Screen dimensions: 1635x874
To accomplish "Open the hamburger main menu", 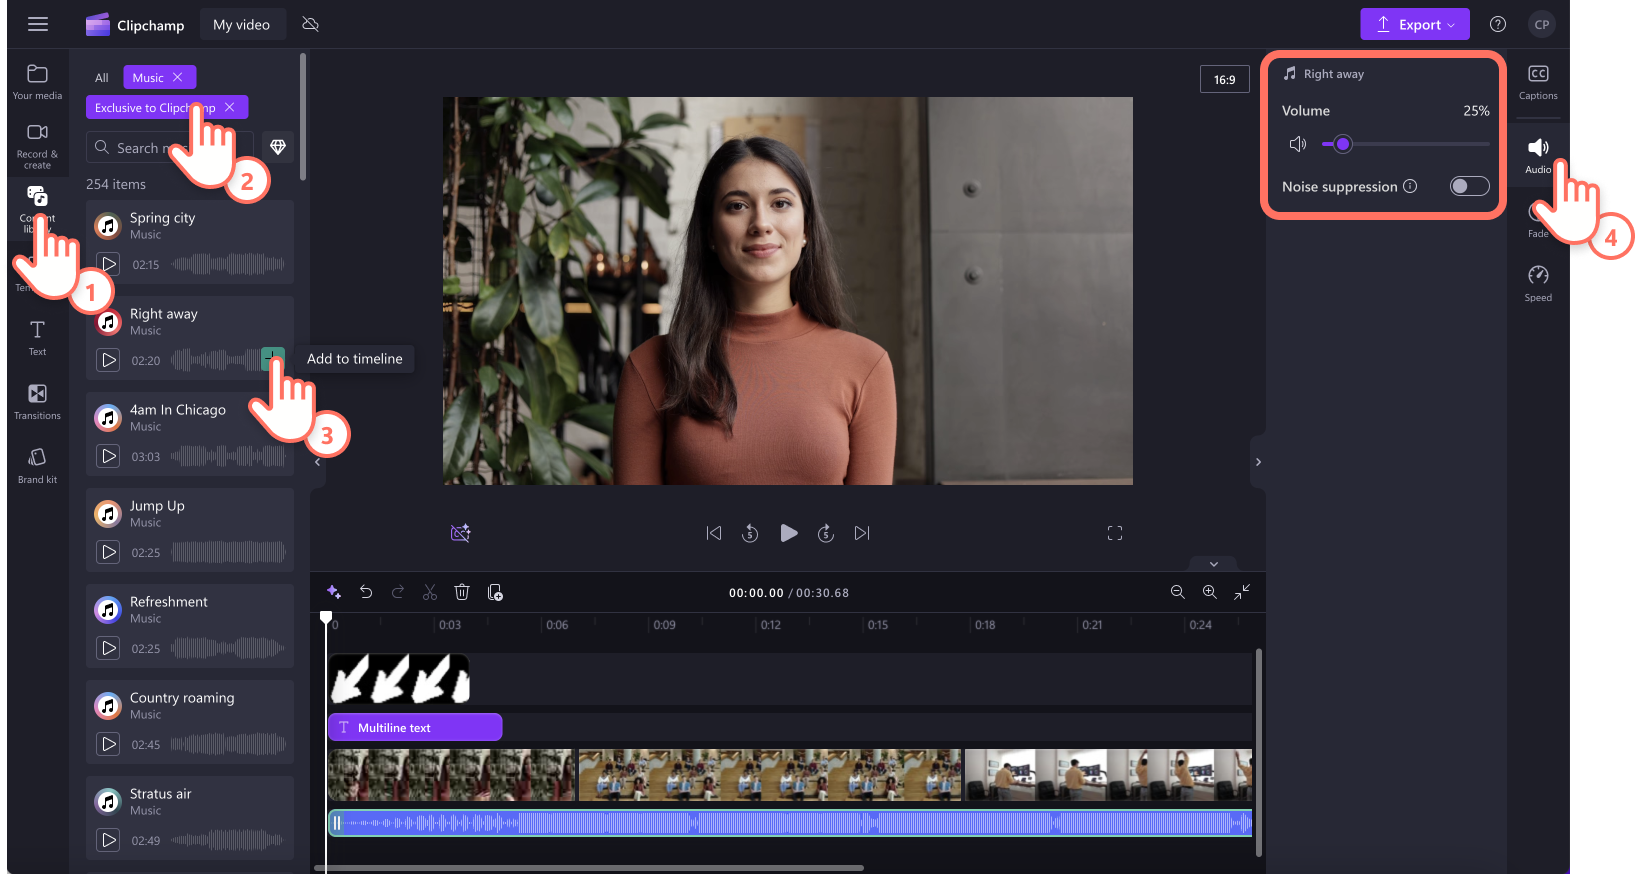I will click(x=38, y=24).
